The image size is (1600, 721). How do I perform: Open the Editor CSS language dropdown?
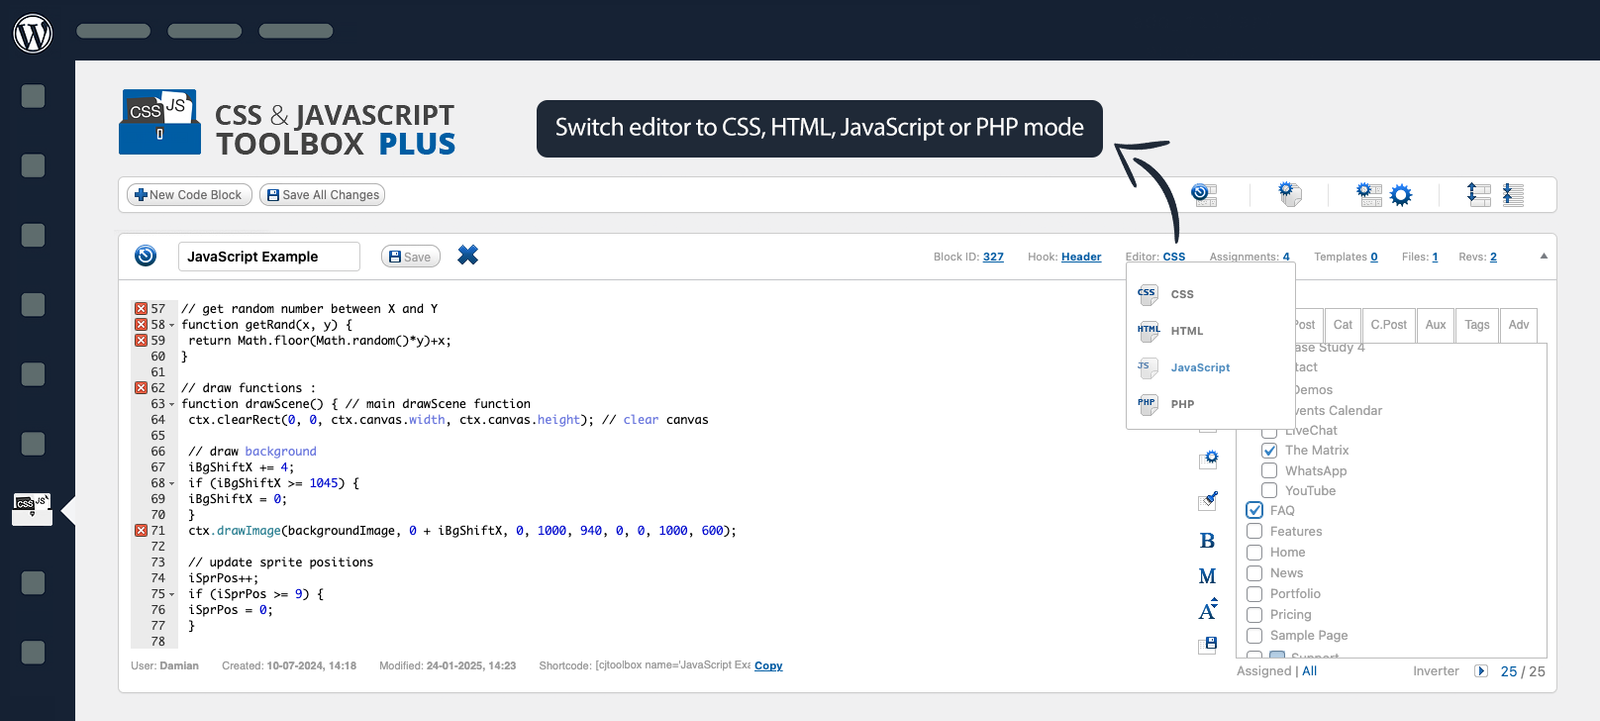point(1174,257)
